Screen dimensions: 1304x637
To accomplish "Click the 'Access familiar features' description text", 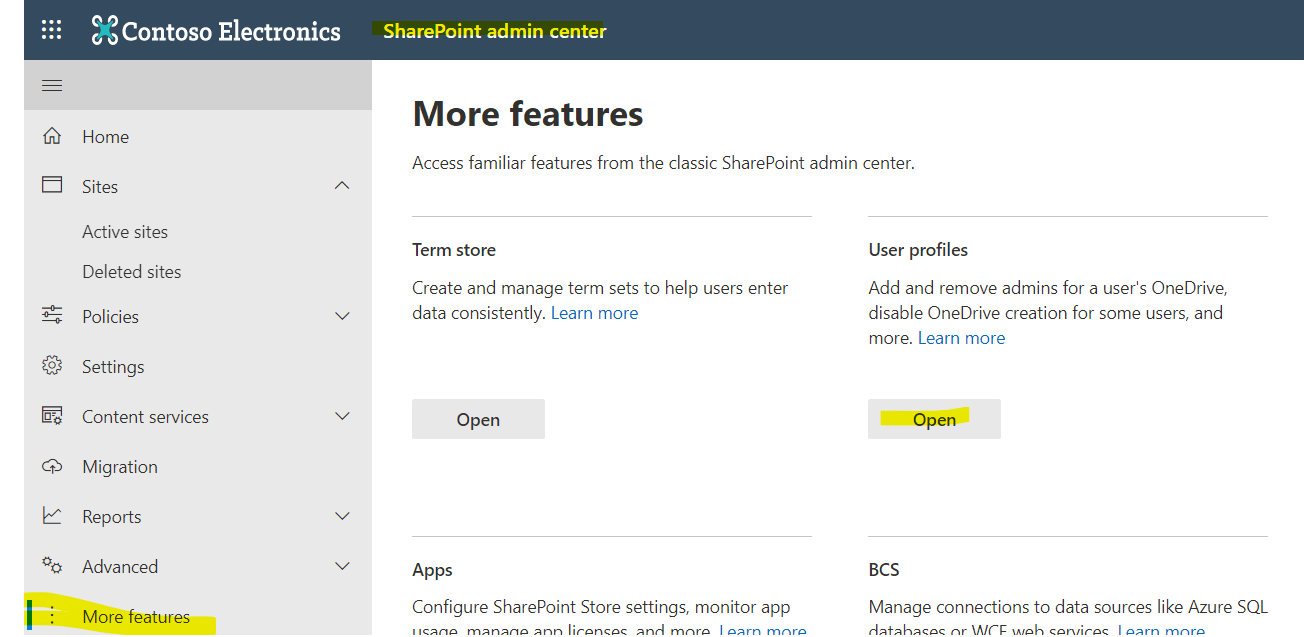I will pyautogui.click(x=663, y=163).
